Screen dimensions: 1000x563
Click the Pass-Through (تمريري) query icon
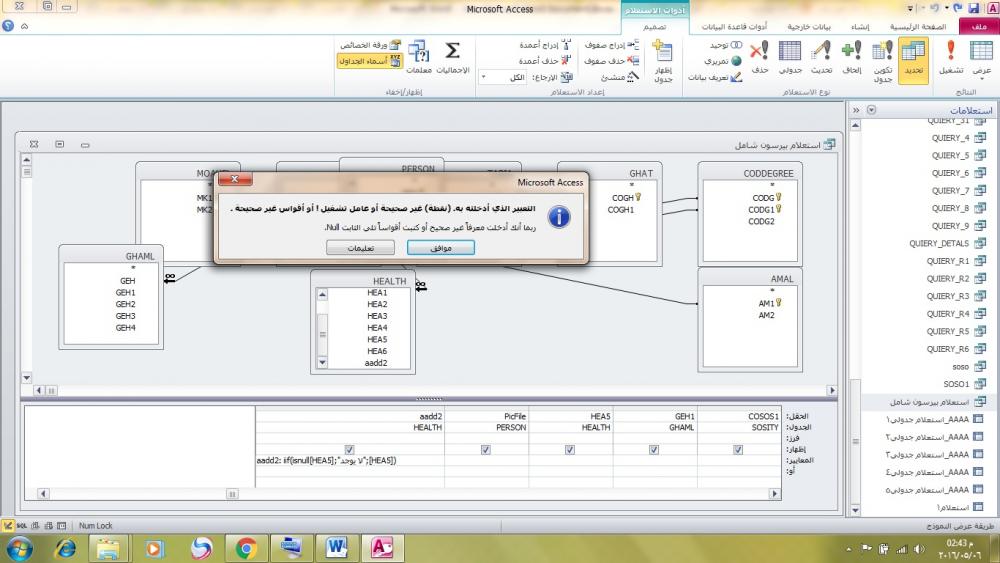coord(723,61)
